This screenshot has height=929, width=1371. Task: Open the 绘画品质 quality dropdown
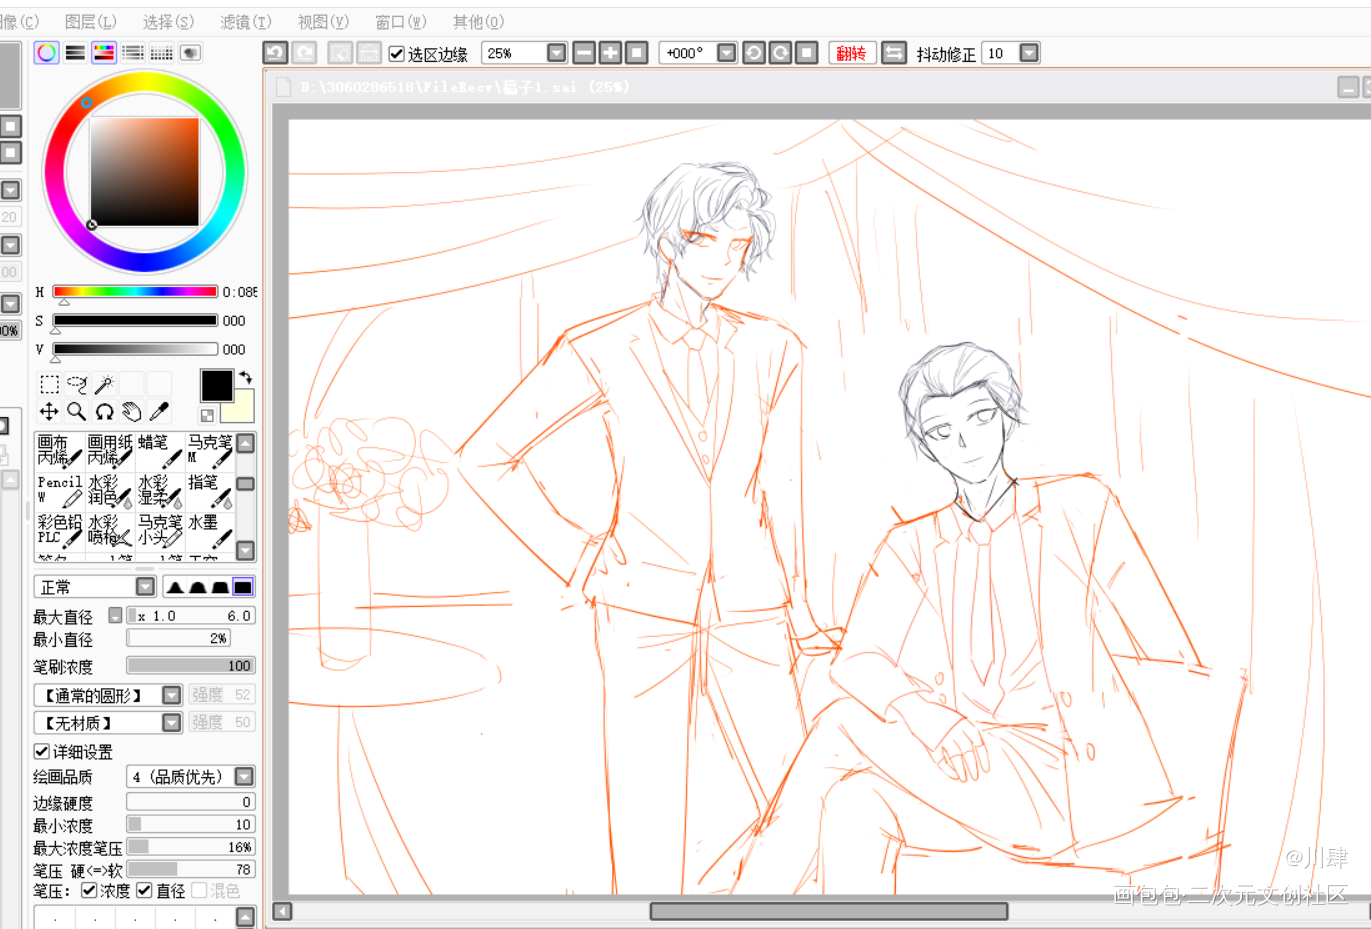(244, 777)
